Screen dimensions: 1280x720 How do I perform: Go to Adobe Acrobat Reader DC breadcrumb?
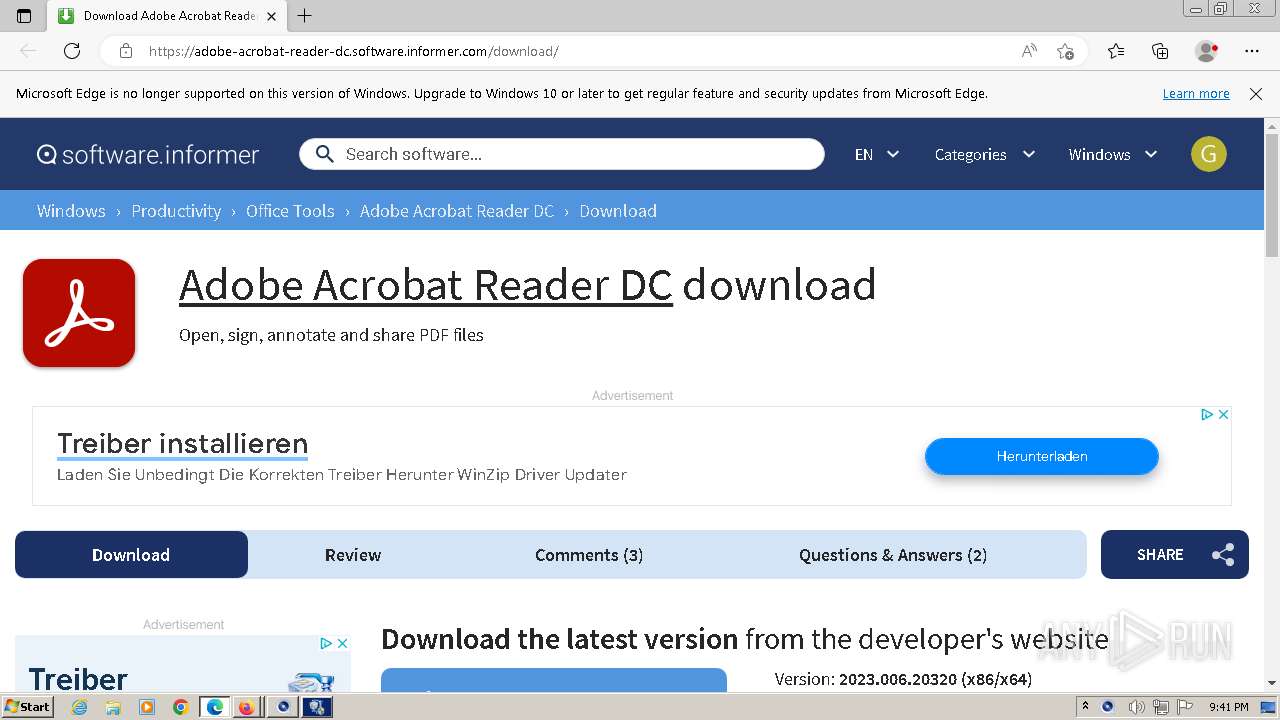(457, 211)
